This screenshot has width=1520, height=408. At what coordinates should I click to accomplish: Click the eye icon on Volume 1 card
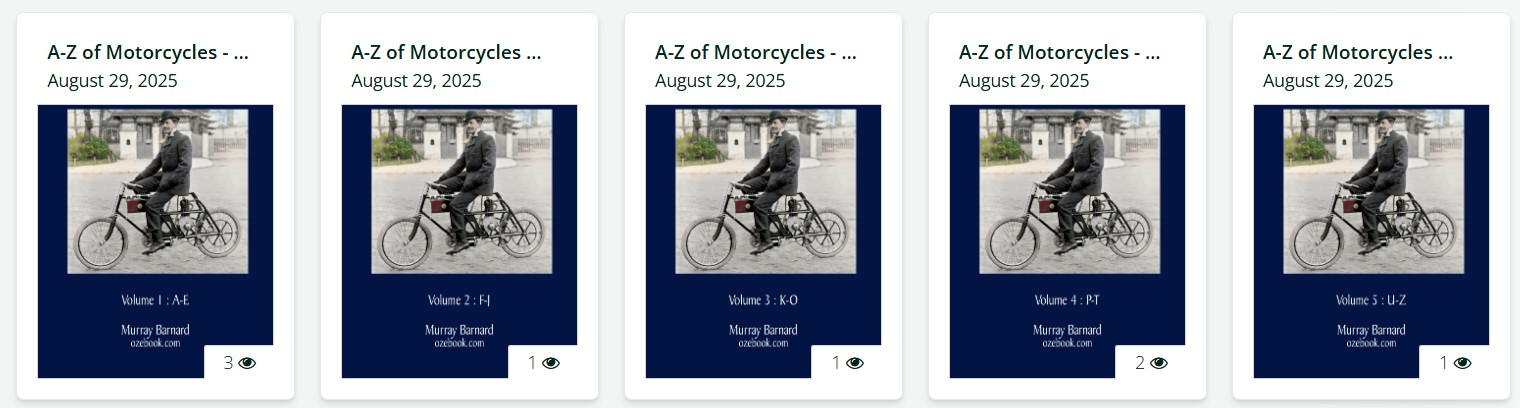tap(247, 363)
